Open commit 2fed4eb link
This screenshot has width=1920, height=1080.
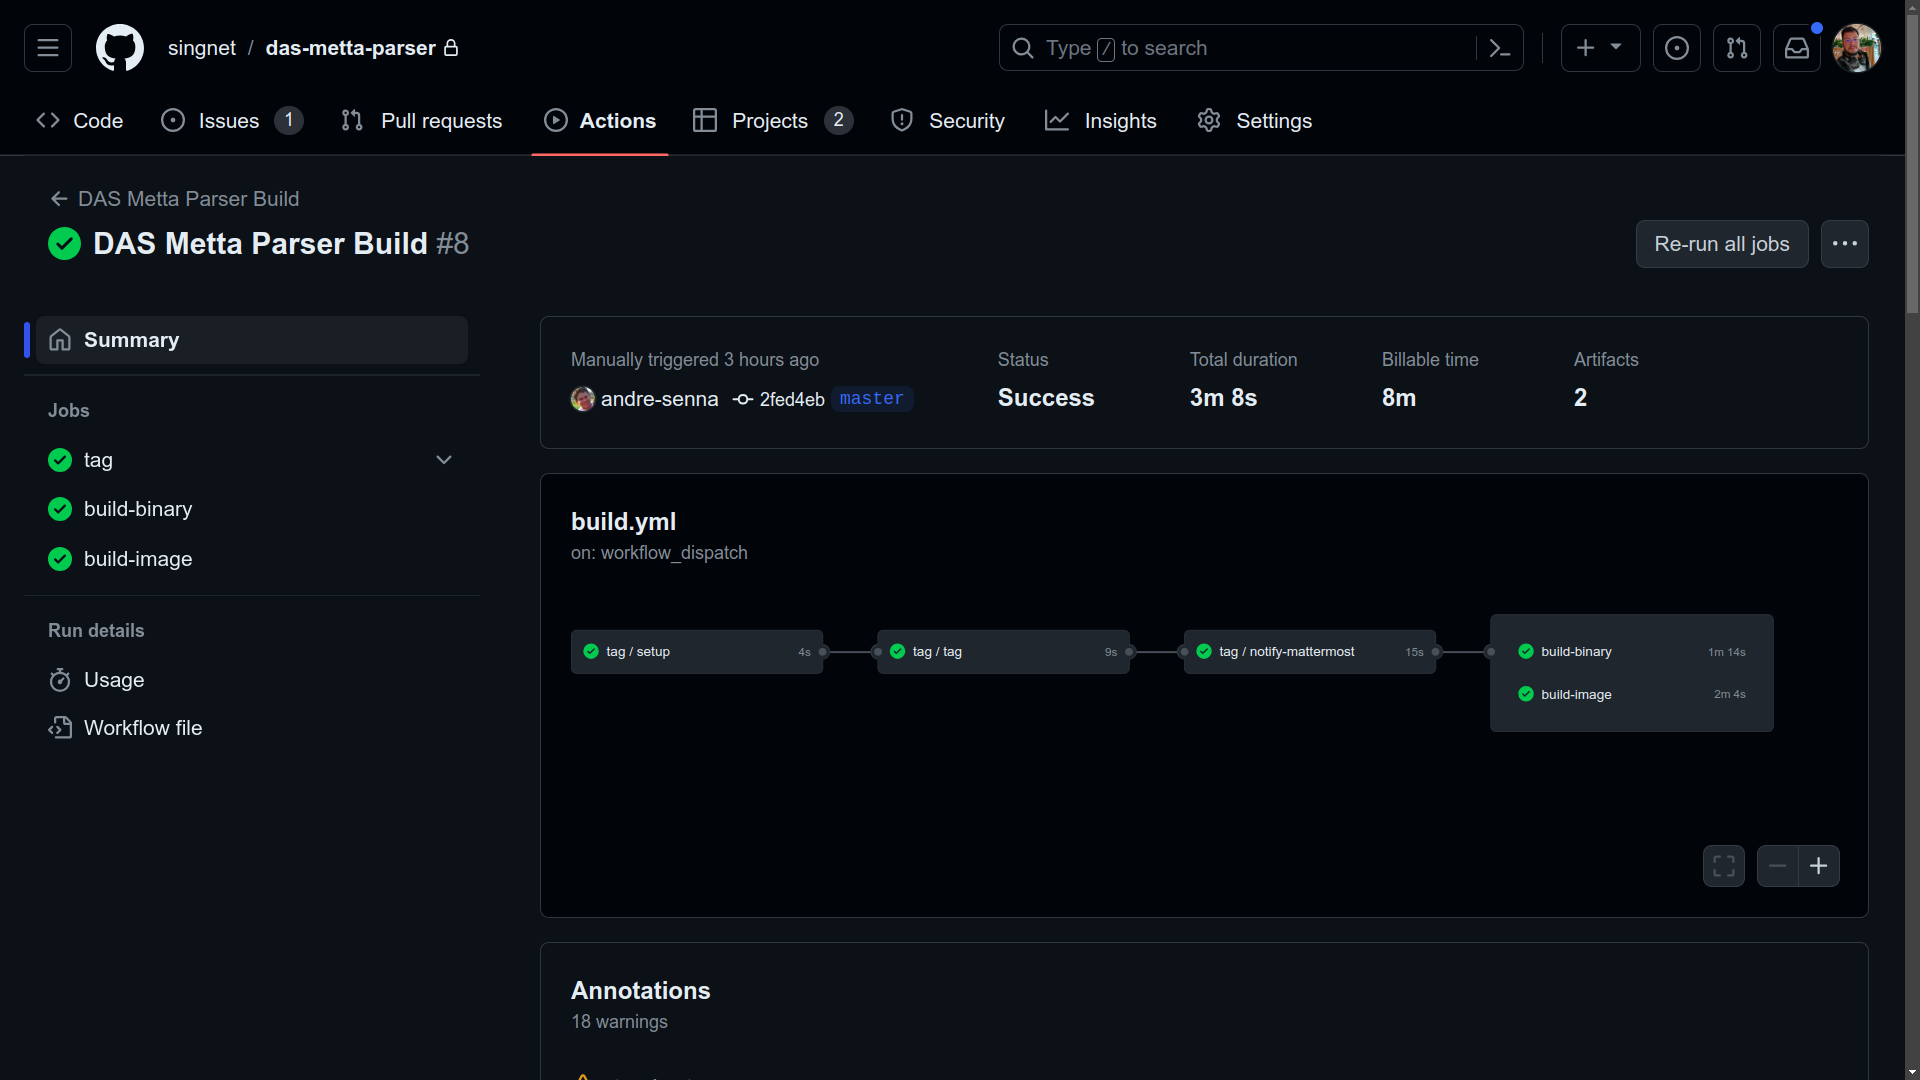click(792, 399)
